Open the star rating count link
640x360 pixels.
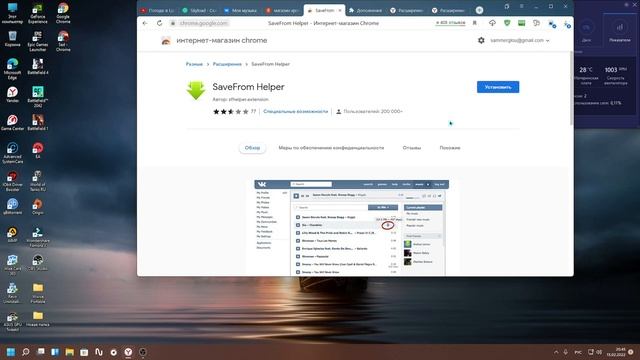(253, 111)
